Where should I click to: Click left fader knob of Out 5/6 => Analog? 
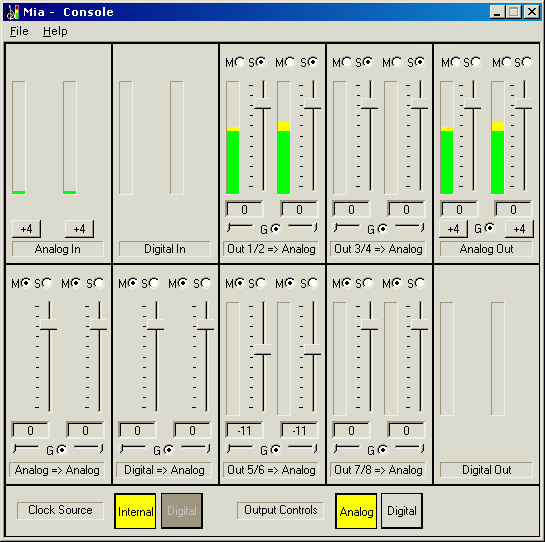click(x=263, y=349)
